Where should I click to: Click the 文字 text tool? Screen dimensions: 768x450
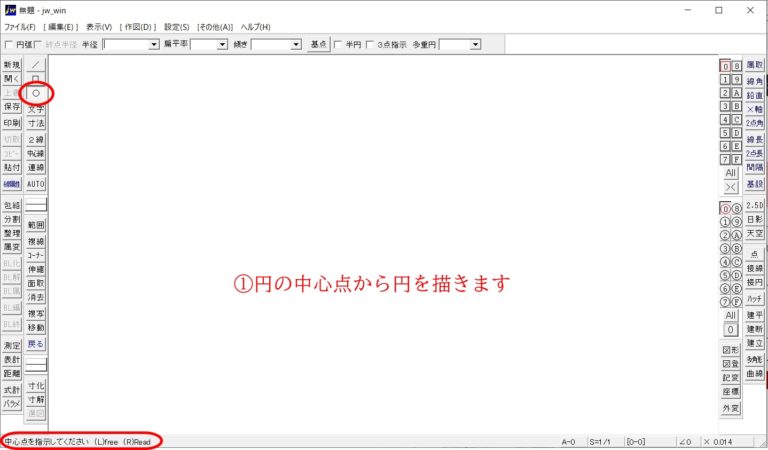[36, 109]
